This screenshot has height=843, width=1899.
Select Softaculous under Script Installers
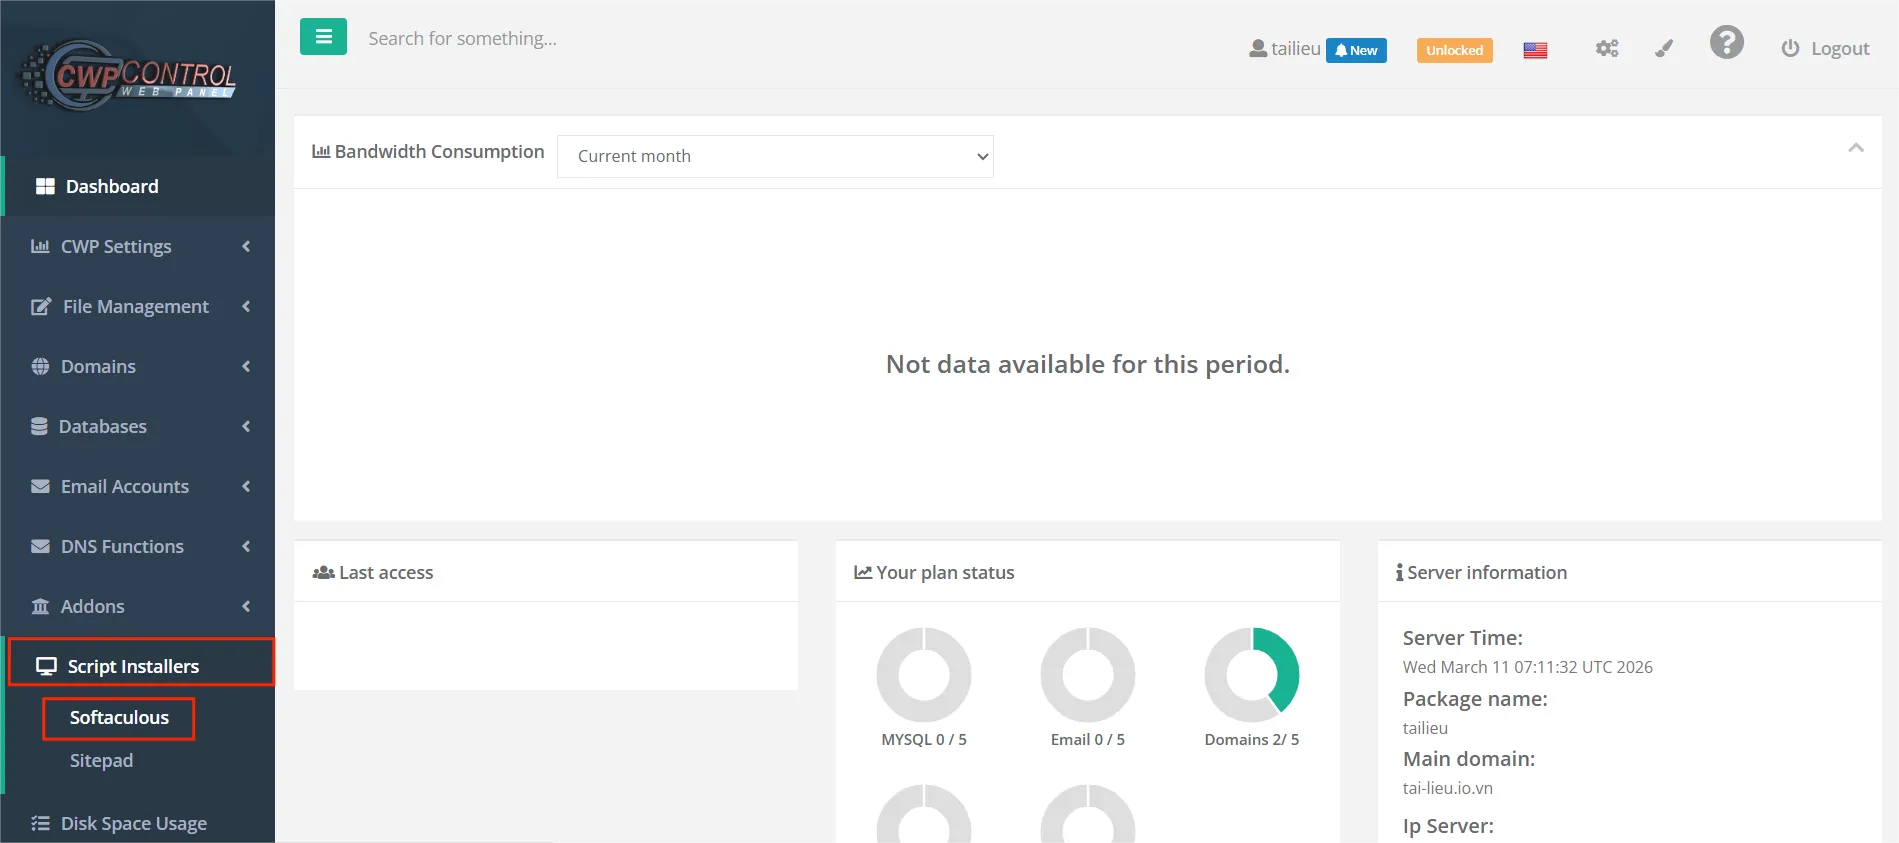(x=119, y=718)
